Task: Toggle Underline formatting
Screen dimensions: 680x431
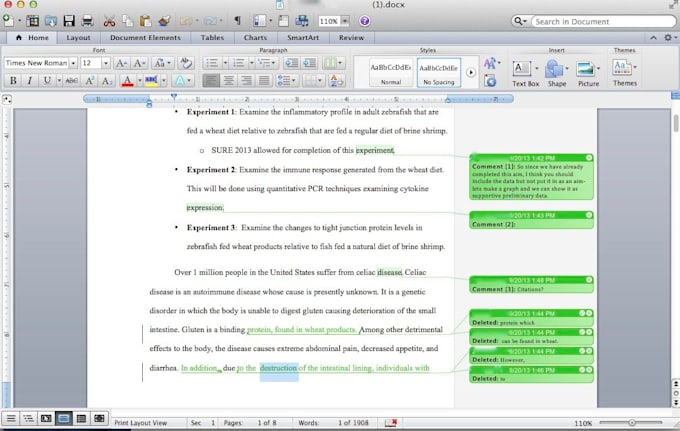Action: tap(47, 81)
